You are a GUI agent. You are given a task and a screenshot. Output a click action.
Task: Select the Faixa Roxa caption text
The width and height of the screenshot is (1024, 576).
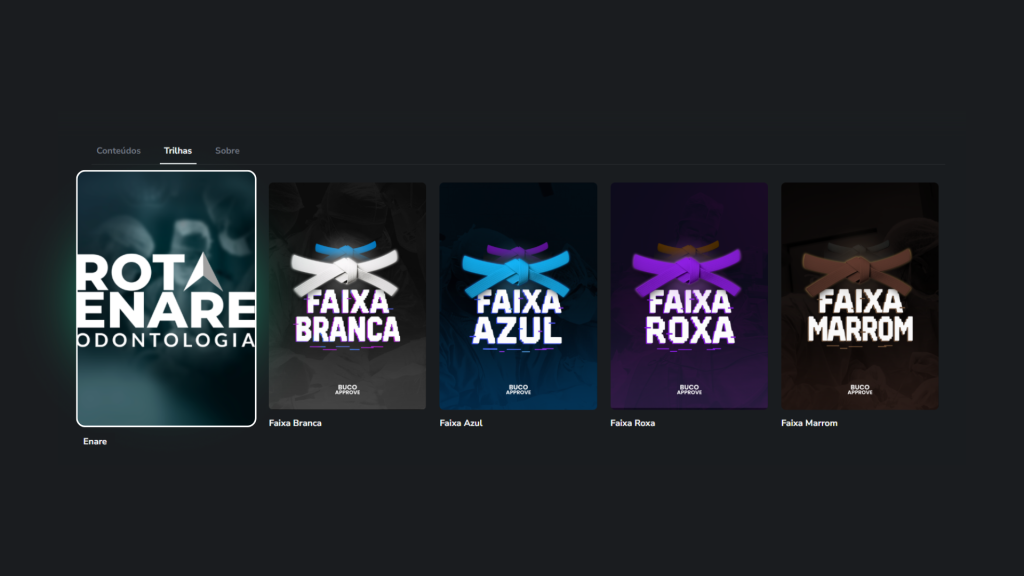pos(632,423)
